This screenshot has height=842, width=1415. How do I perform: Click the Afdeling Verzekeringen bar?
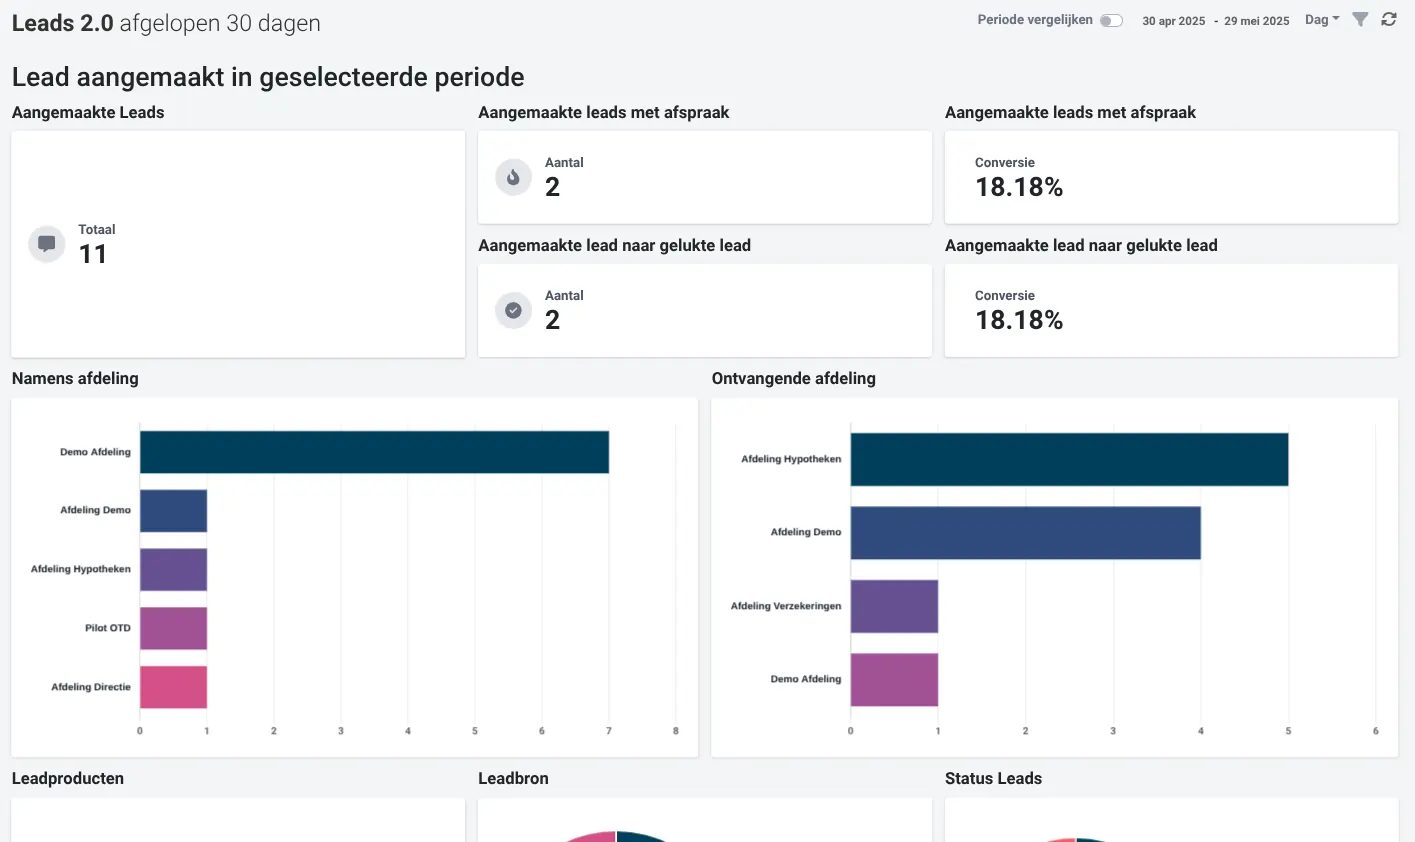pos(894,606)
